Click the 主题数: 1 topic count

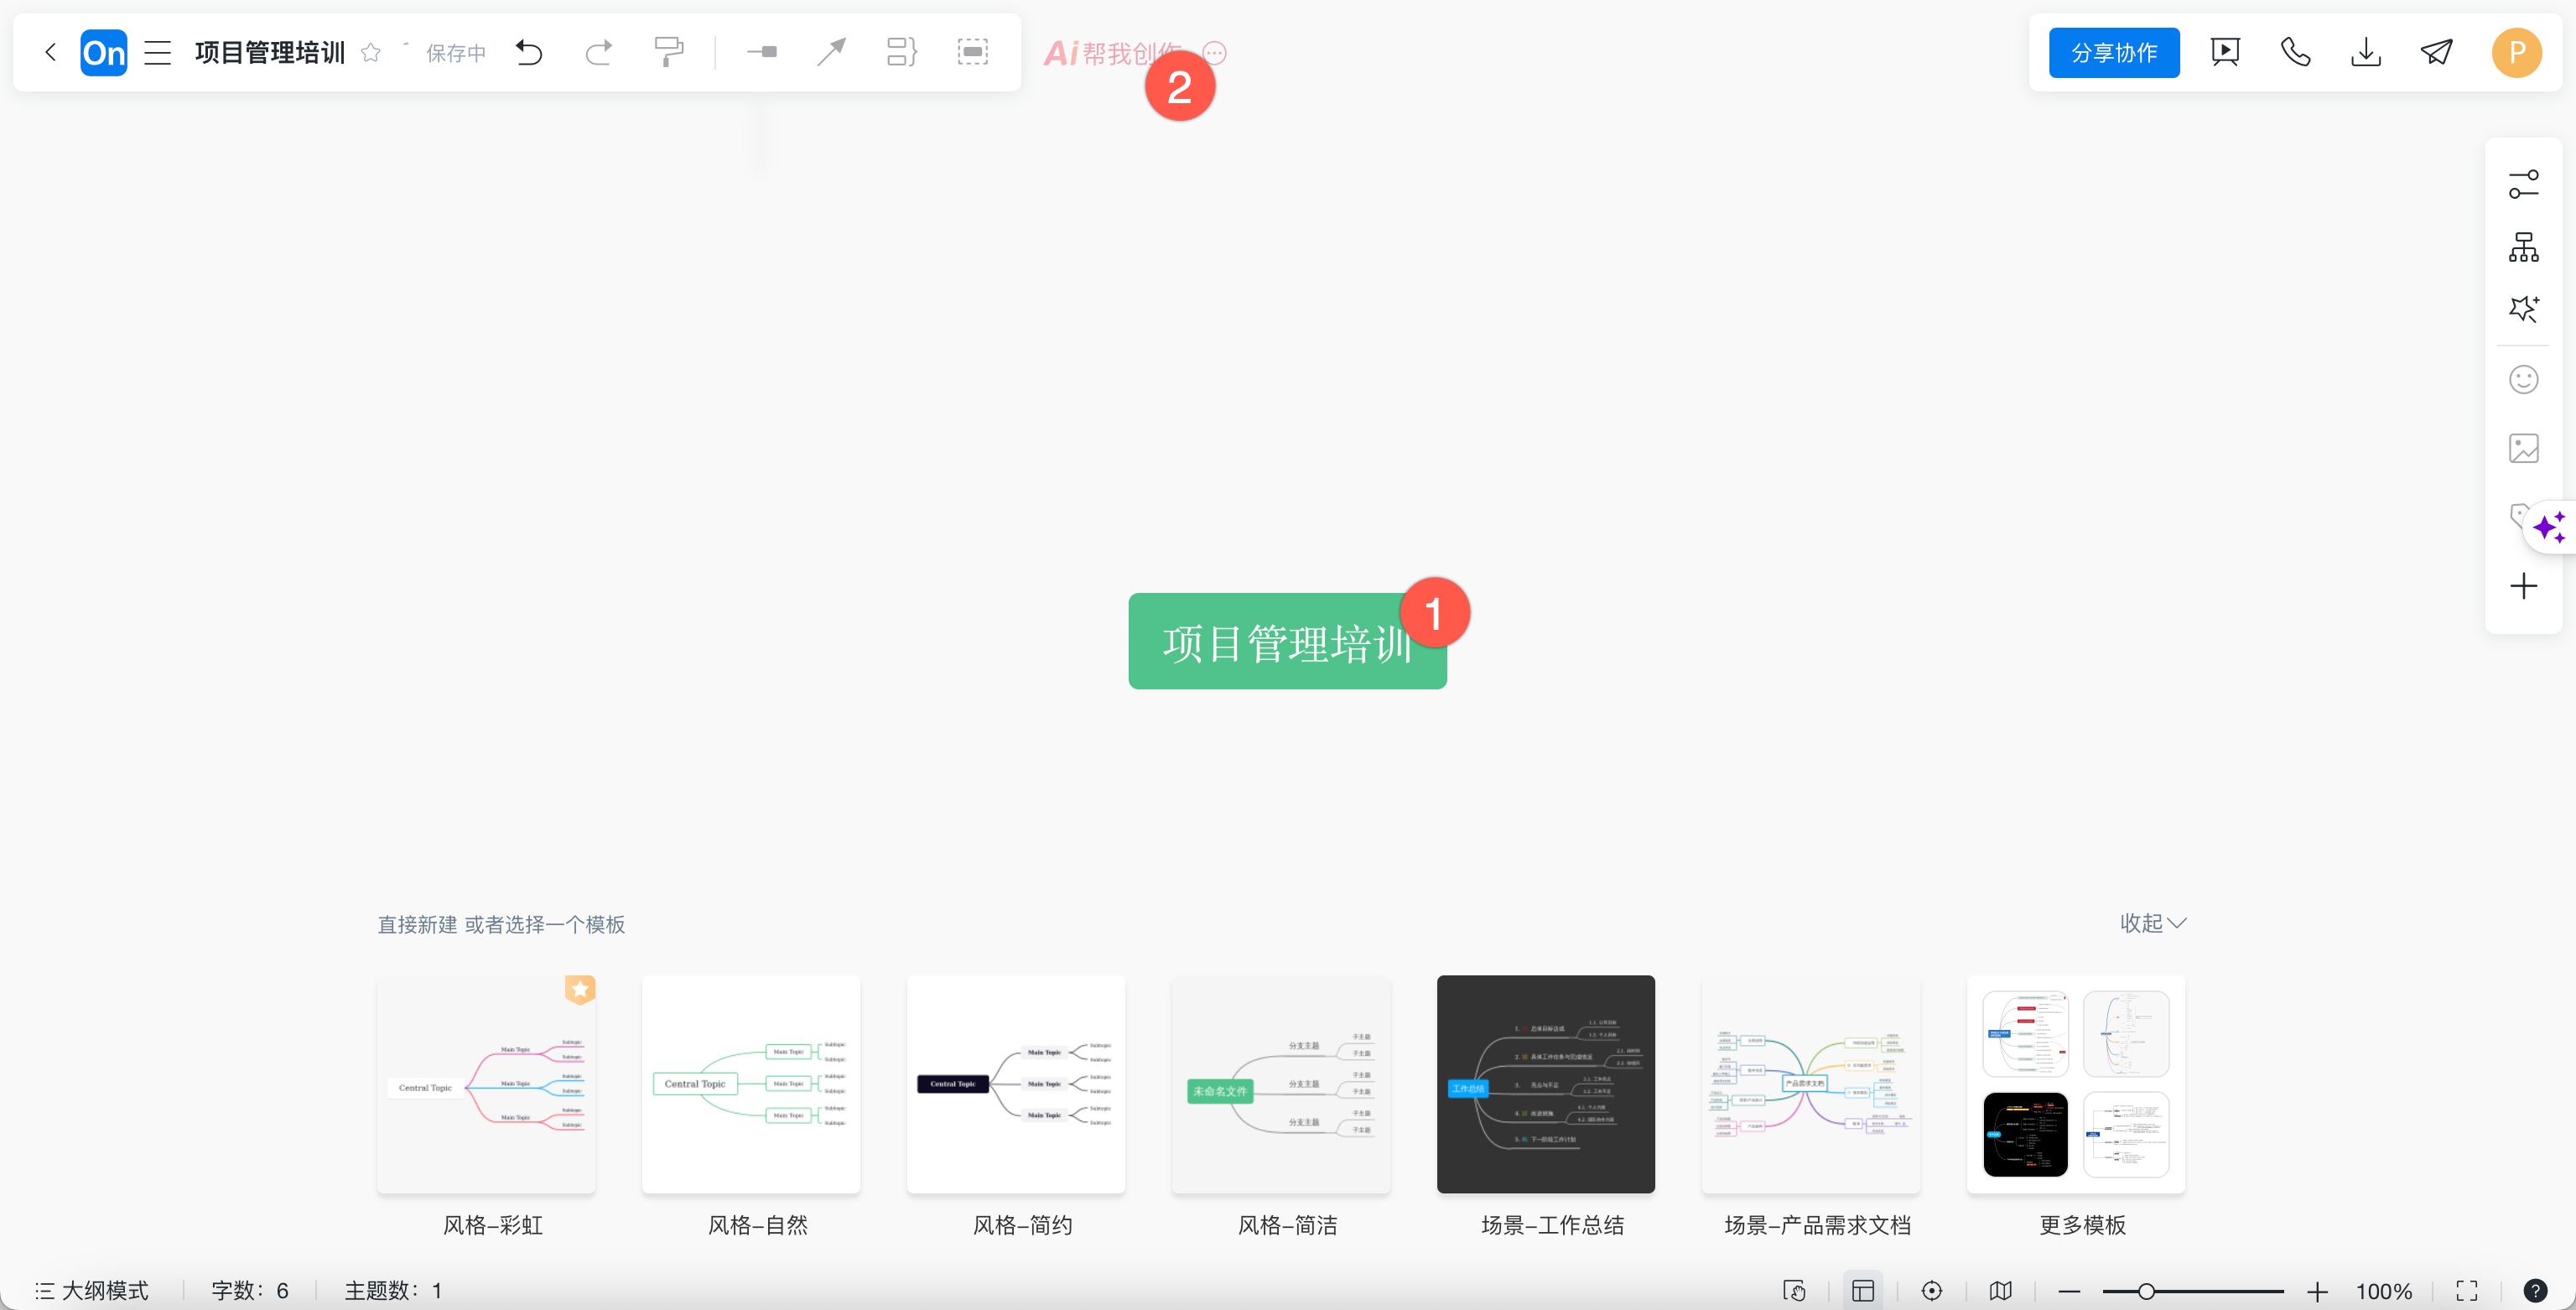[x=393, y=1290]
